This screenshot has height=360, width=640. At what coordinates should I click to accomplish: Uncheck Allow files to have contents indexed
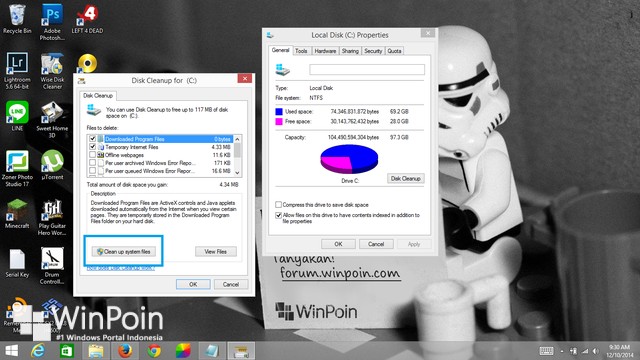coord(278,215)
